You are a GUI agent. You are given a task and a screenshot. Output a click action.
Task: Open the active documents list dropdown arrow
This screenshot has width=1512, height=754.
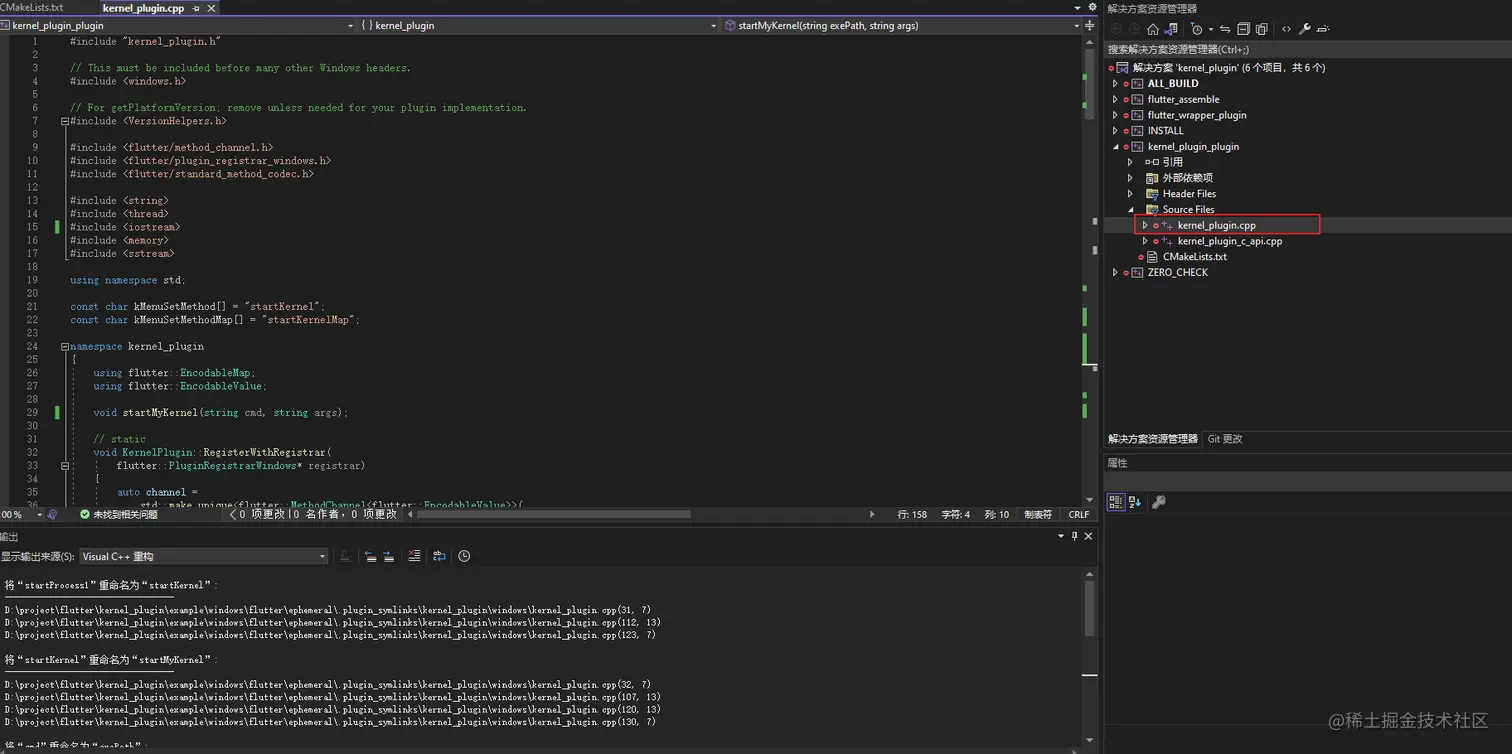(x=1077, y=7)
